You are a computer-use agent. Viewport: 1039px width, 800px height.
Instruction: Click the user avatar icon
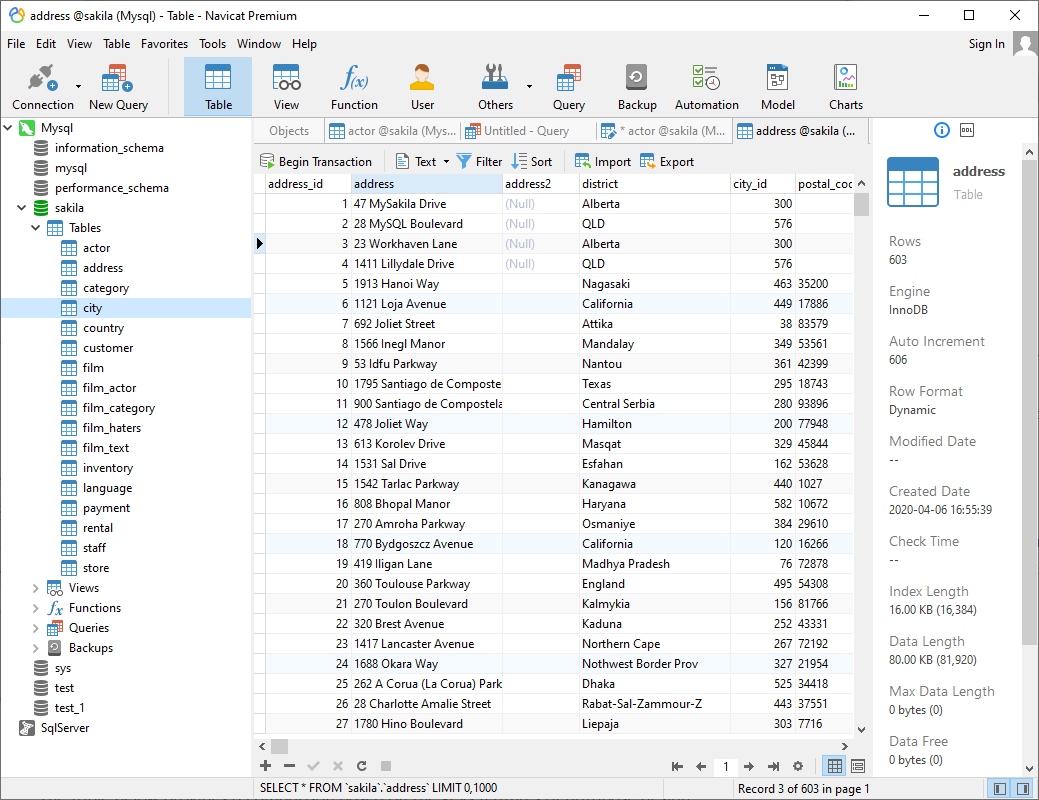pyautogui.click(x=1025, y=45)
